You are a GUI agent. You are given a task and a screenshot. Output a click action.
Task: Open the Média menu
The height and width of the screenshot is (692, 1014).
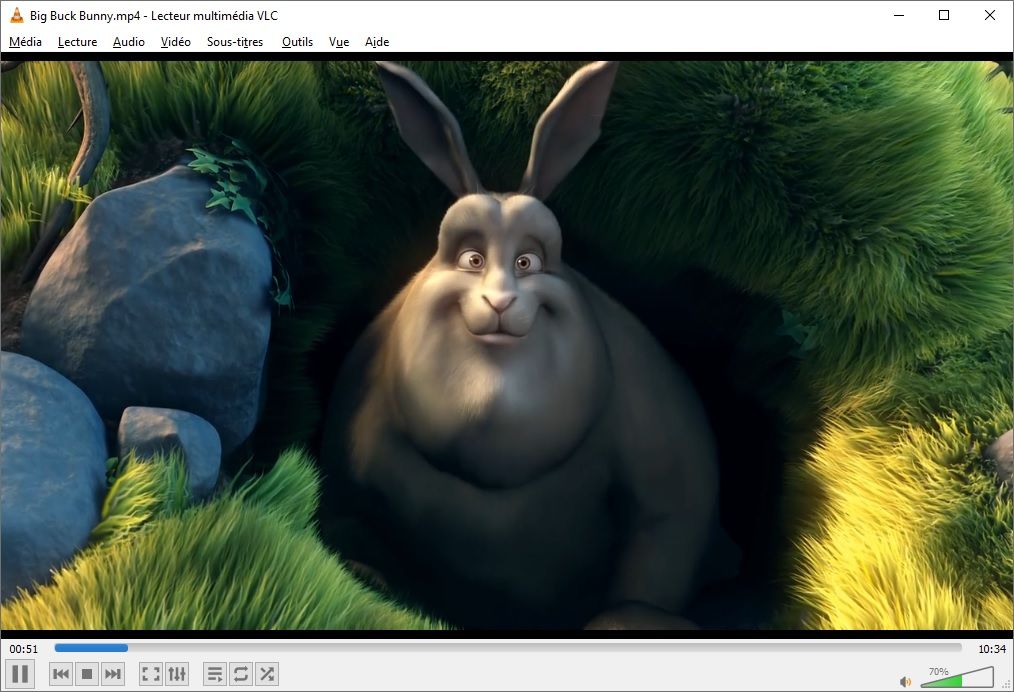click(x=25, y=42)
